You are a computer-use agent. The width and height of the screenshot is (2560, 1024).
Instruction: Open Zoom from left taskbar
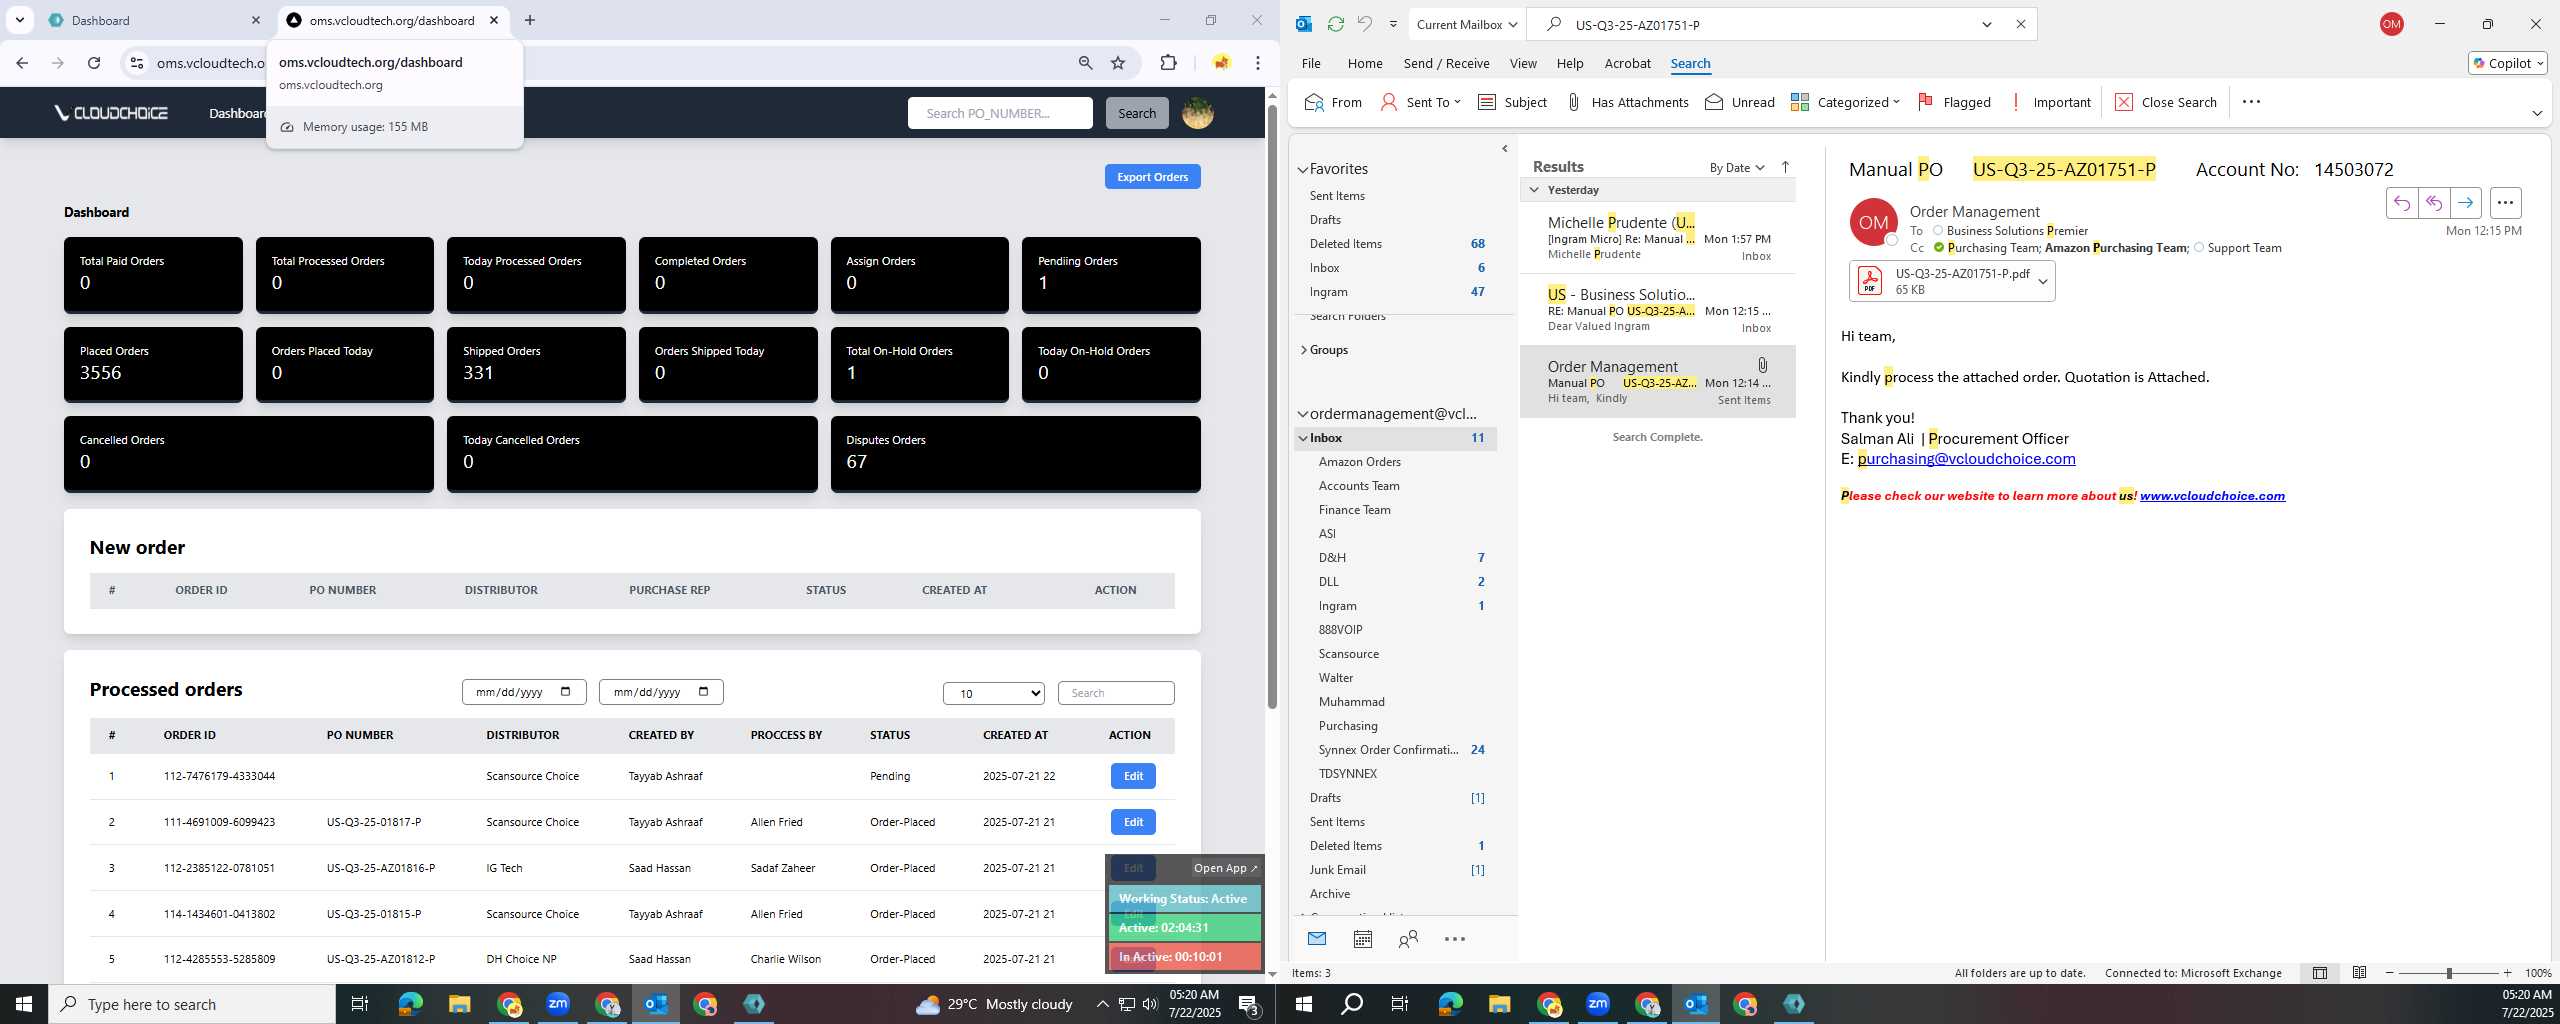click(x=558, y=1004)
